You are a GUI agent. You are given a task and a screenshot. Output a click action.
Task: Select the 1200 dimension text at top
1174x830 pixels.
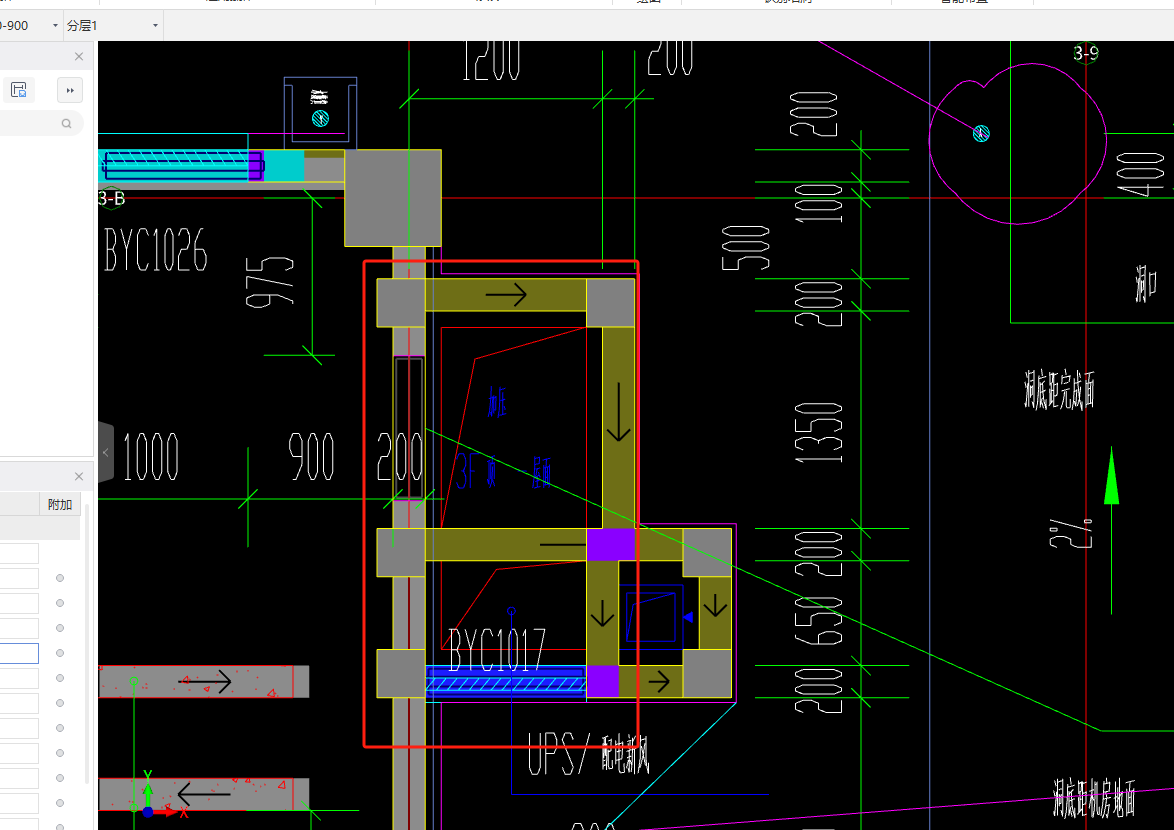point(491,60)
